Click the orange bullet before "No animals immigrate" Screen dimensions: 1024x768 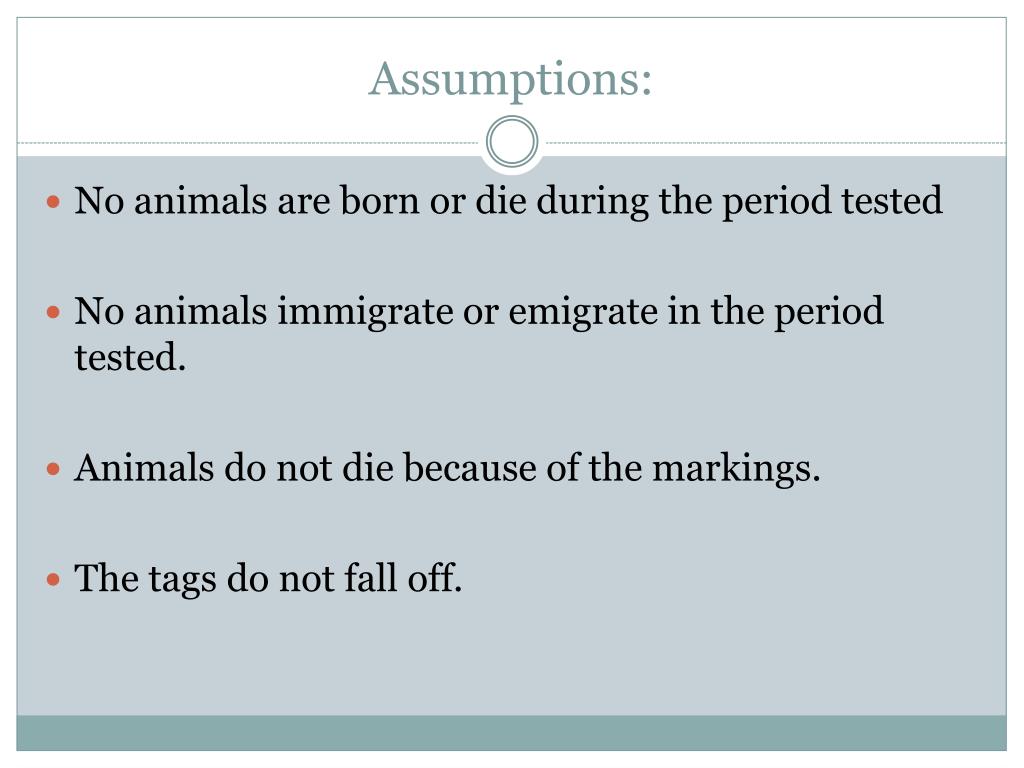pyautogui.click(x=54, y=312)
